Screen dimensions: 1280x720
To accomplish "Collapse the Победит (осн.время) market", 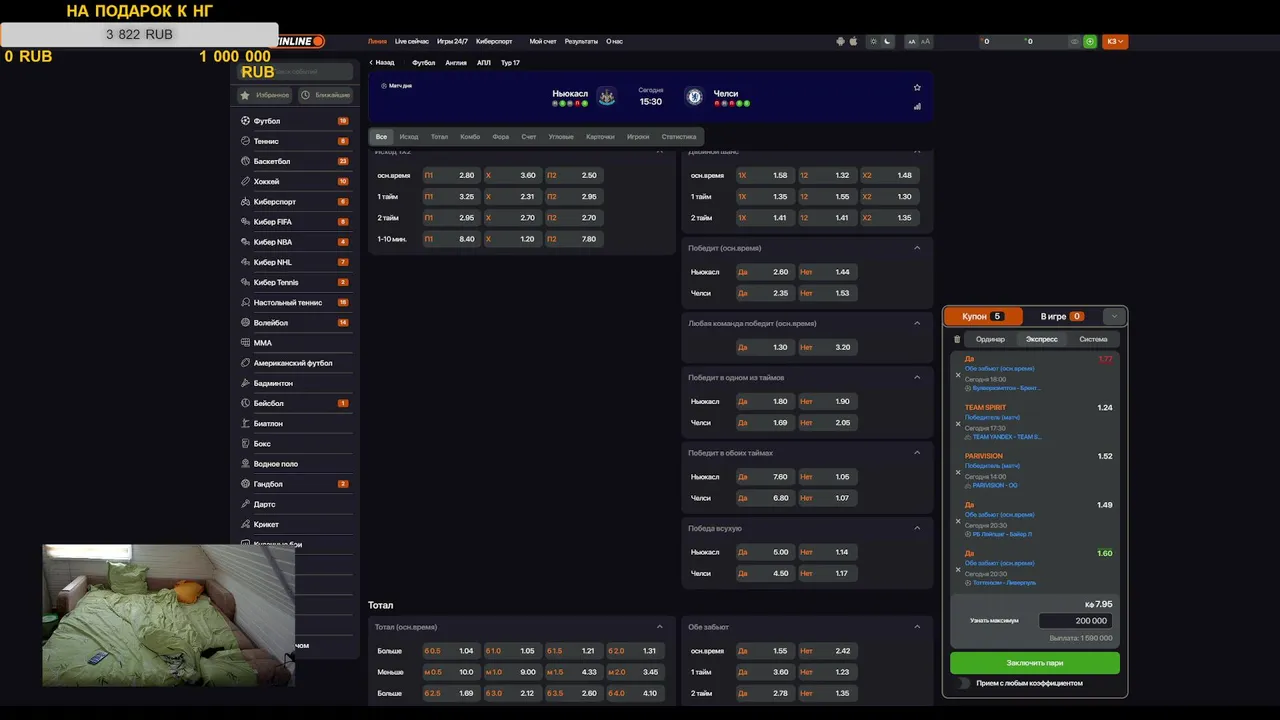I will point(917,248).
